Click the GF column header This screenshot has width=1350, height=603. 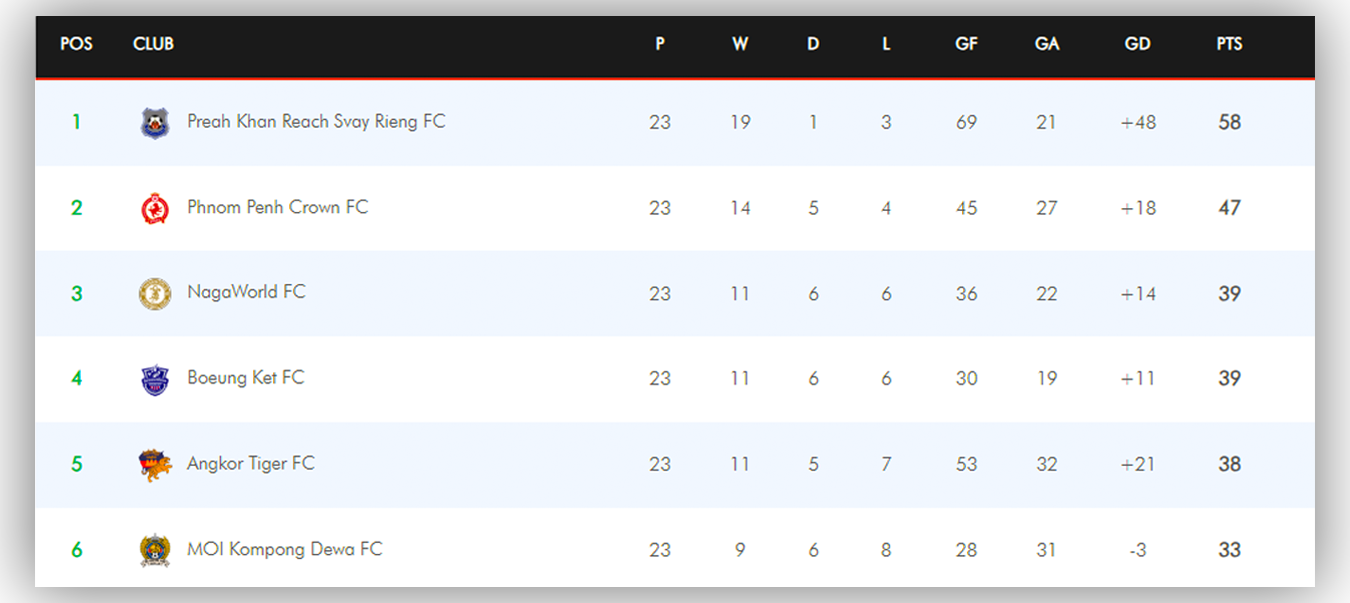coord(966,44)
